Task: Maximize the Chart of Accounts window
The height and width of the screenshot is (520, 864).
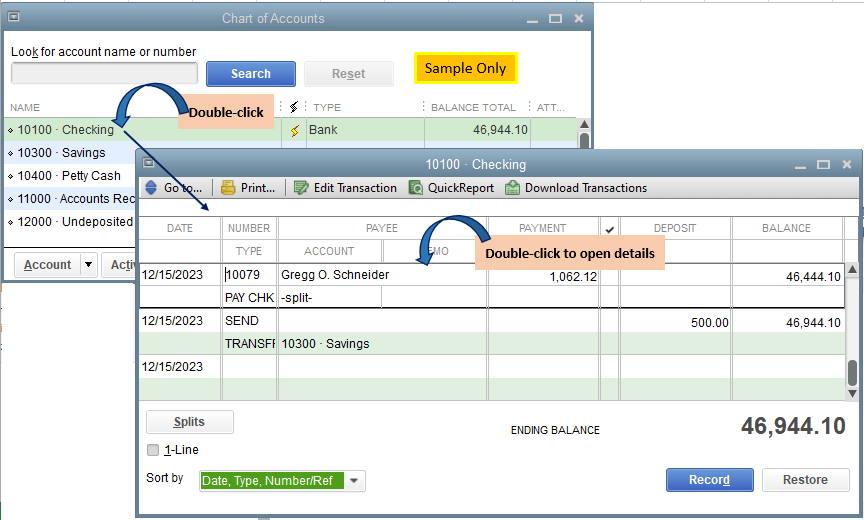Action: click(x=555, y=19)
